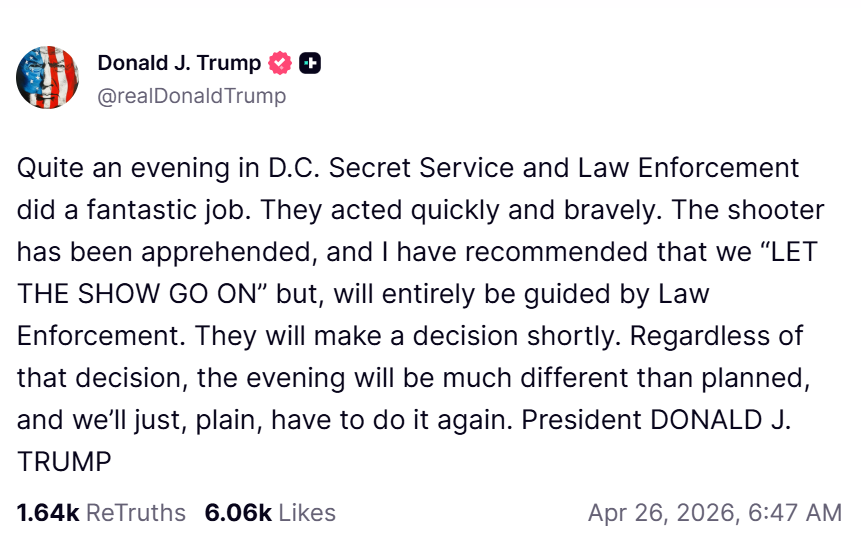
Task: Click the black plus badge icon
Action: coord(310,63)
